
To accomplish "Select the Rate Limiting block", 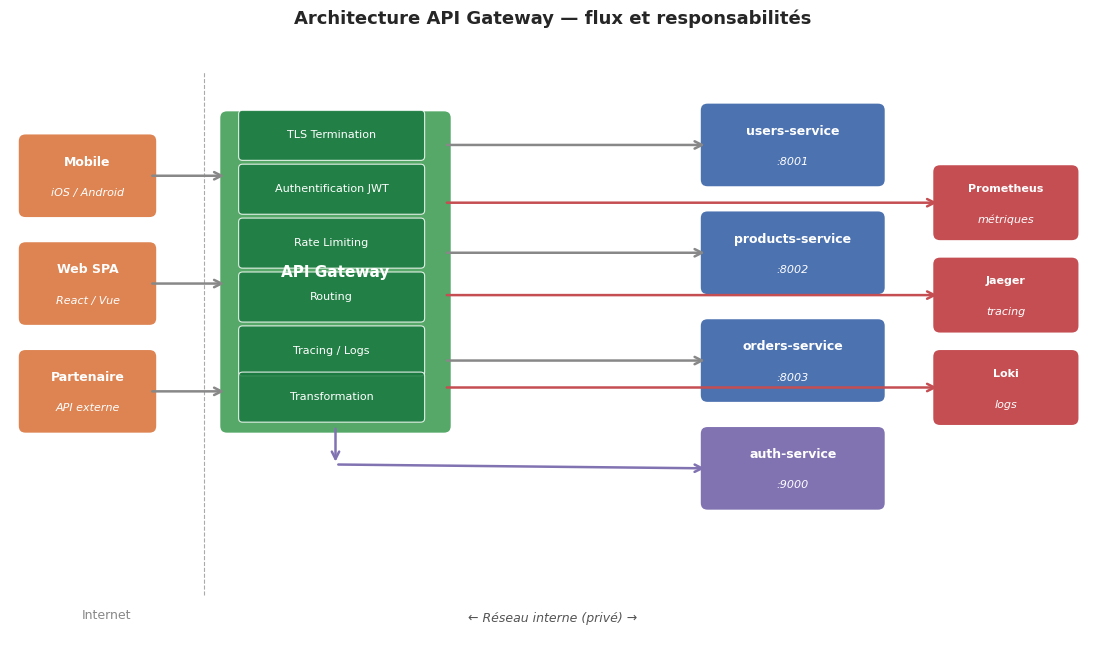I will pyautogui.click(x=331, y=243).
